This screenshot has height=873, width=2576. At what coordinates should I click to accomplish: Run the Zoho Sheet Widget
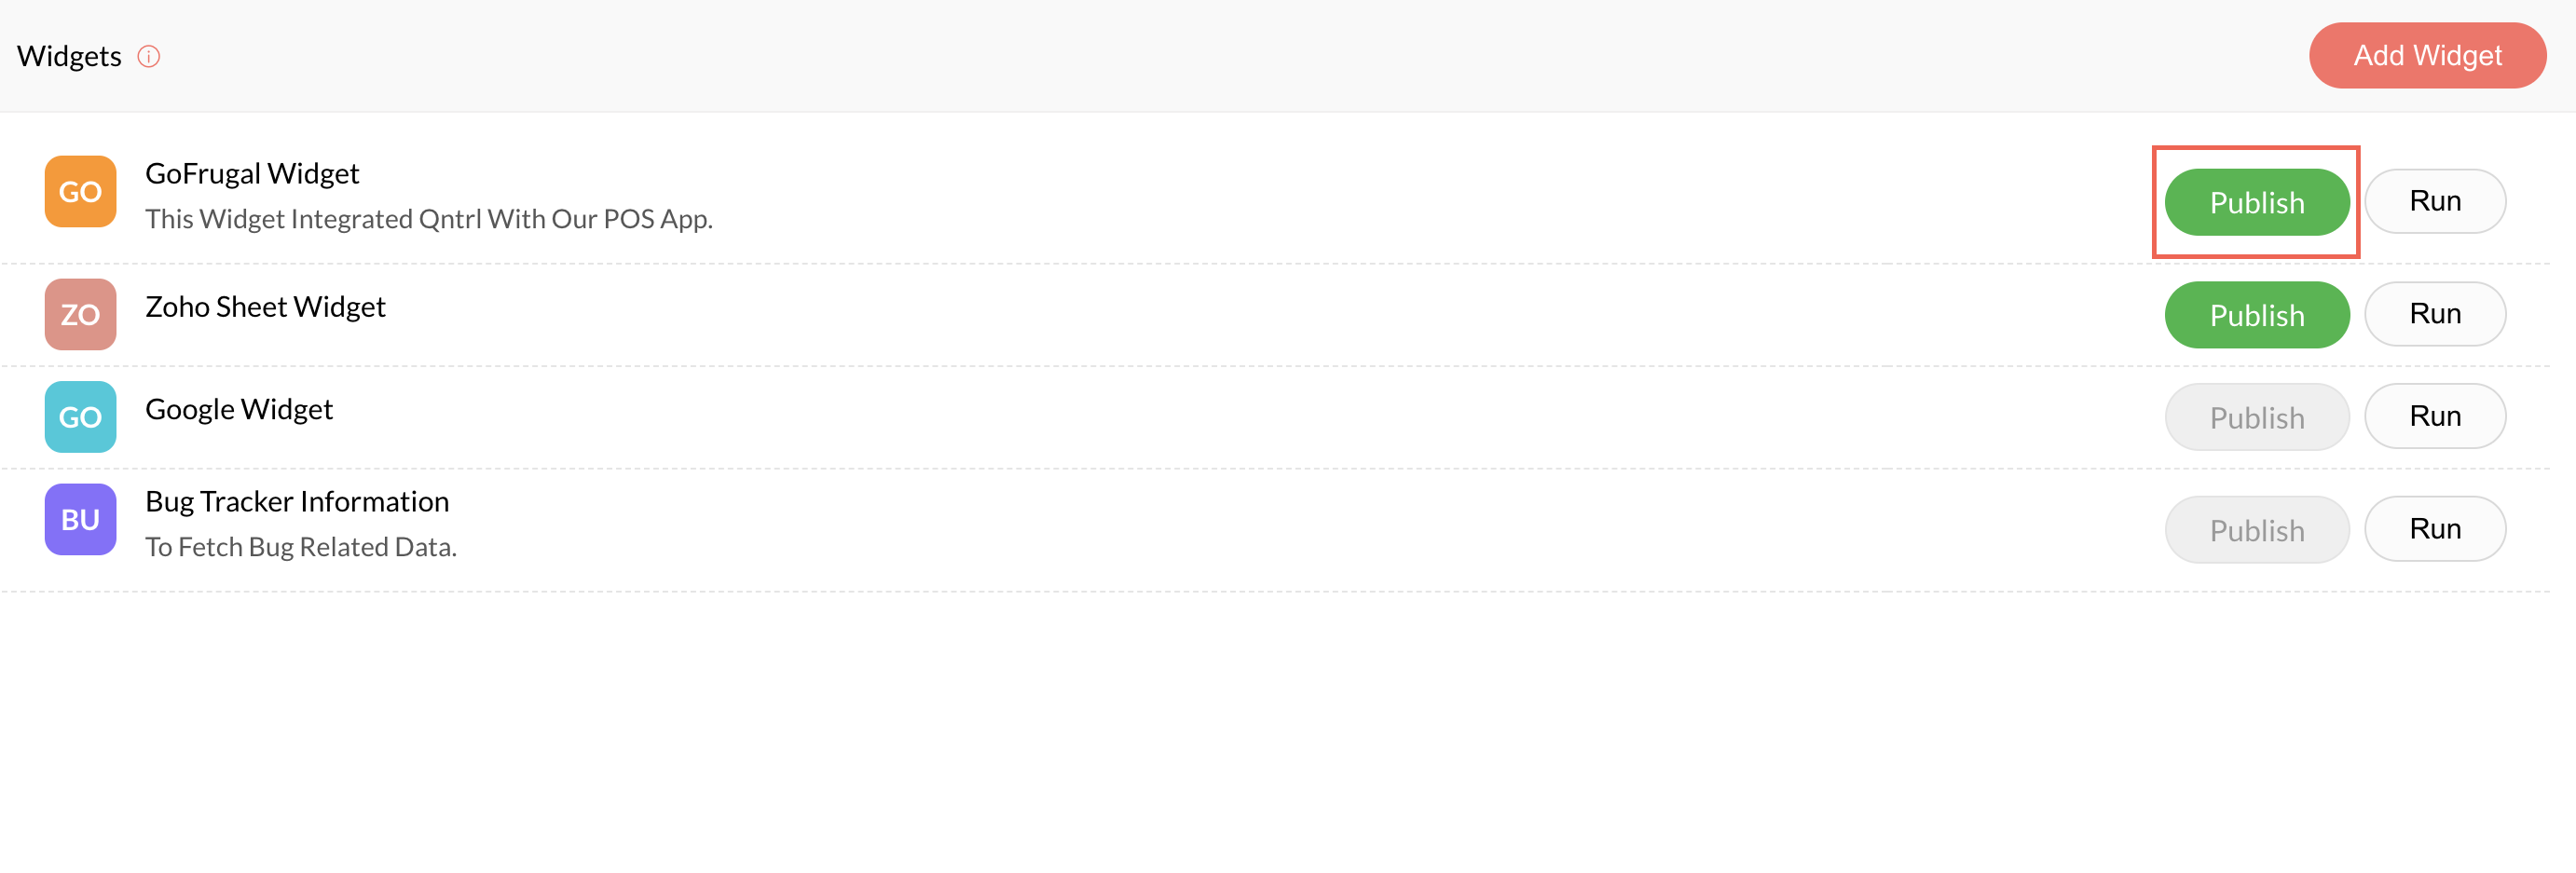(2434, 314)
